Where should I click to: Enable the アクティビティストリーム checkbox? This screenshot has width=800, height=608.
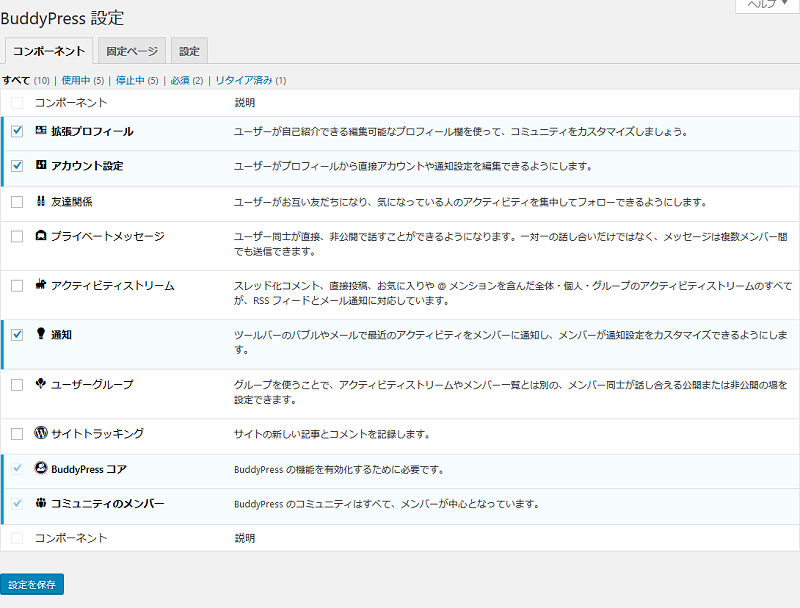17,286
